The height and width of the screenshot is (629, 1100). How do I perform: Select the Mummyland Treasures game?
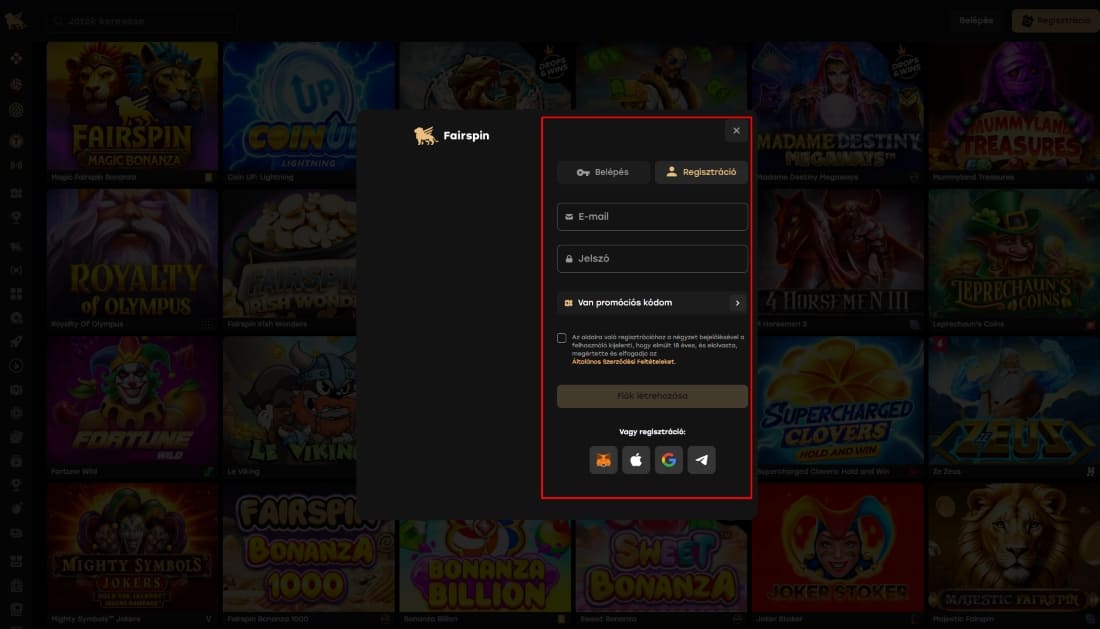point(1014,107)
